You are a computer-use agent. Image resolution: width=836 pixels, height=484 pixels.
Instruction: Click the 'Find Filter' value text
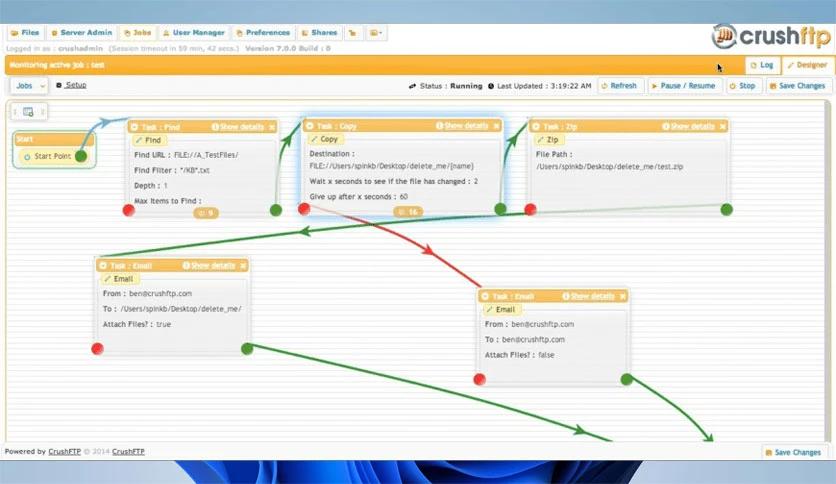pyautogui.click(x=195, y=171)
